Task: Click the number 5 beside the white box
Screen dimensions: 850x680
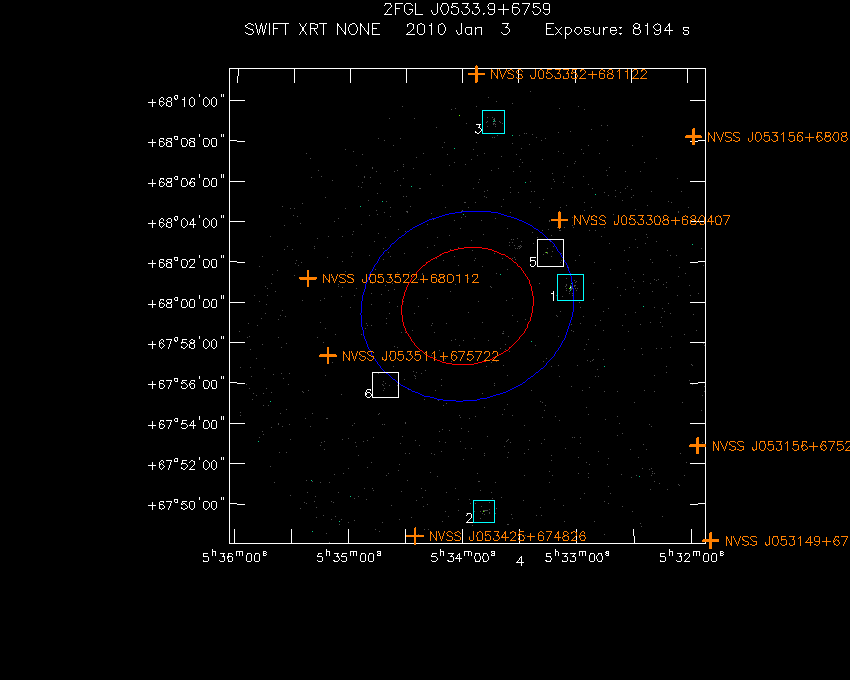Action: click(532, 262)
